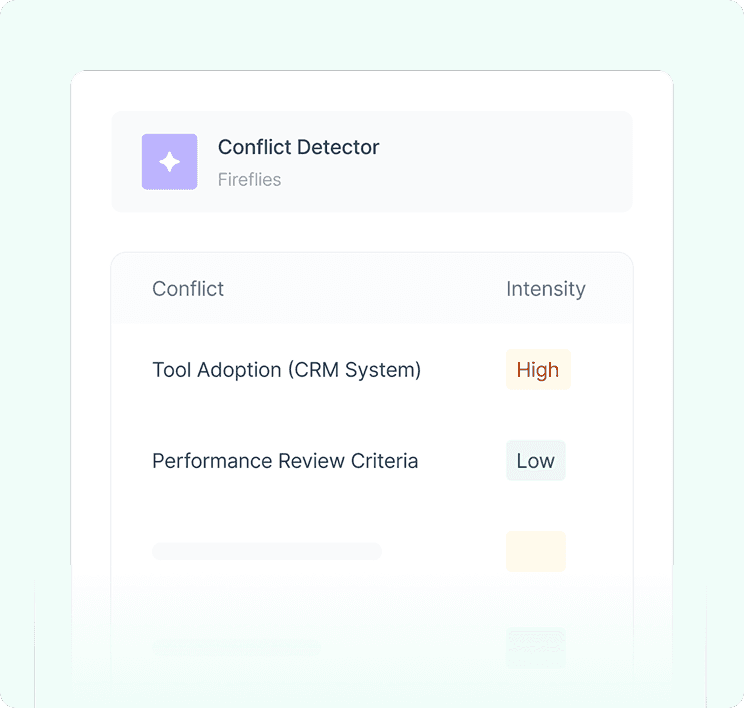Click the Low intensity badge
This screenshot has width=744, height=708.
(x=536, y=461)
